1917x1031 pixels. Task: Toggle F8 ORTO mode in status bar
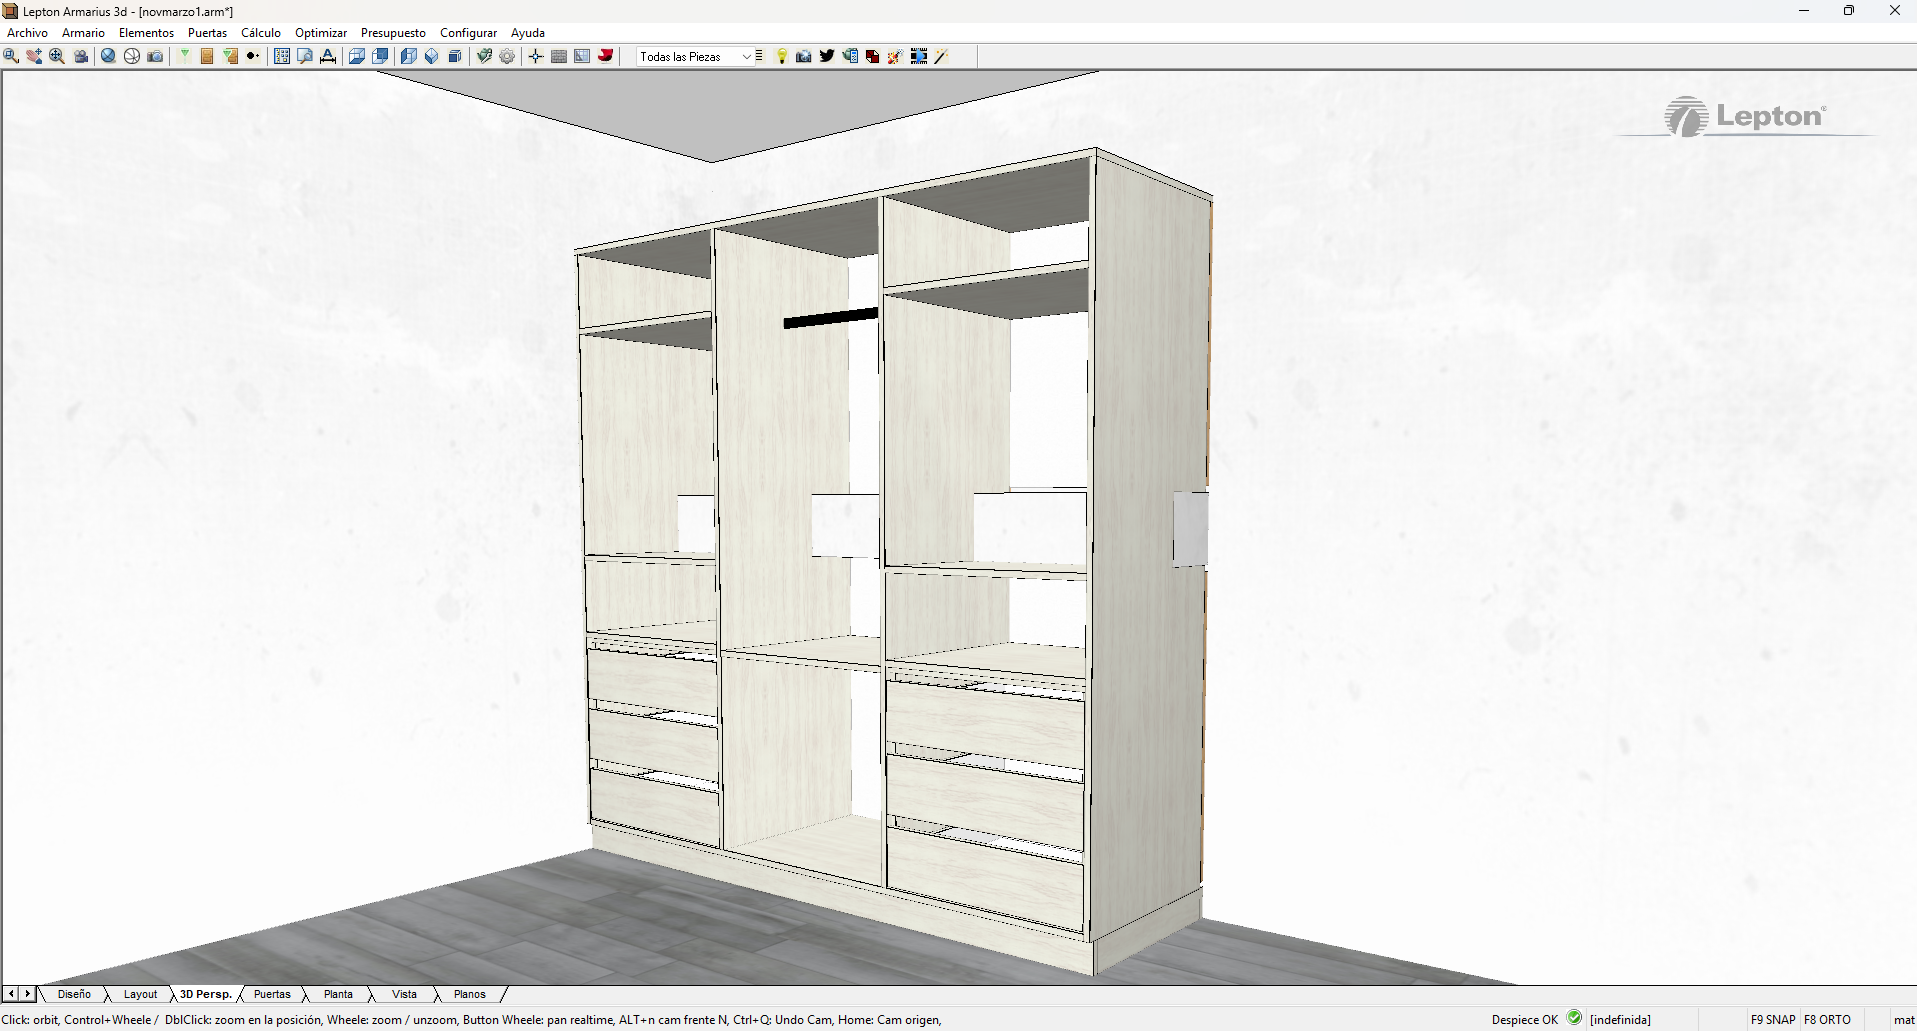coord(1827,1020)
